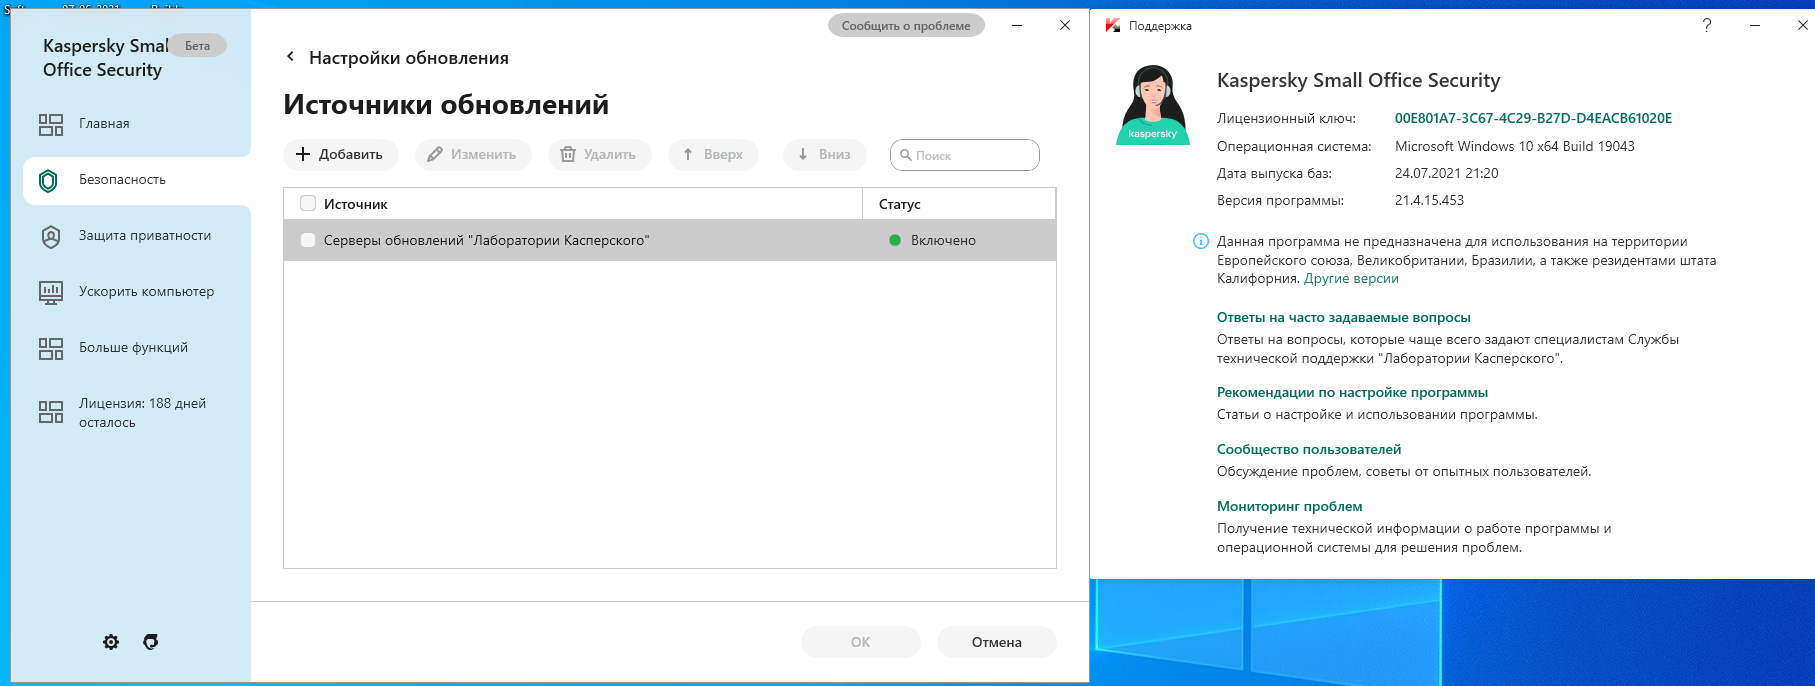1815x686 pixels.
Task: Click the Отмена button
Action: (997, 642)
